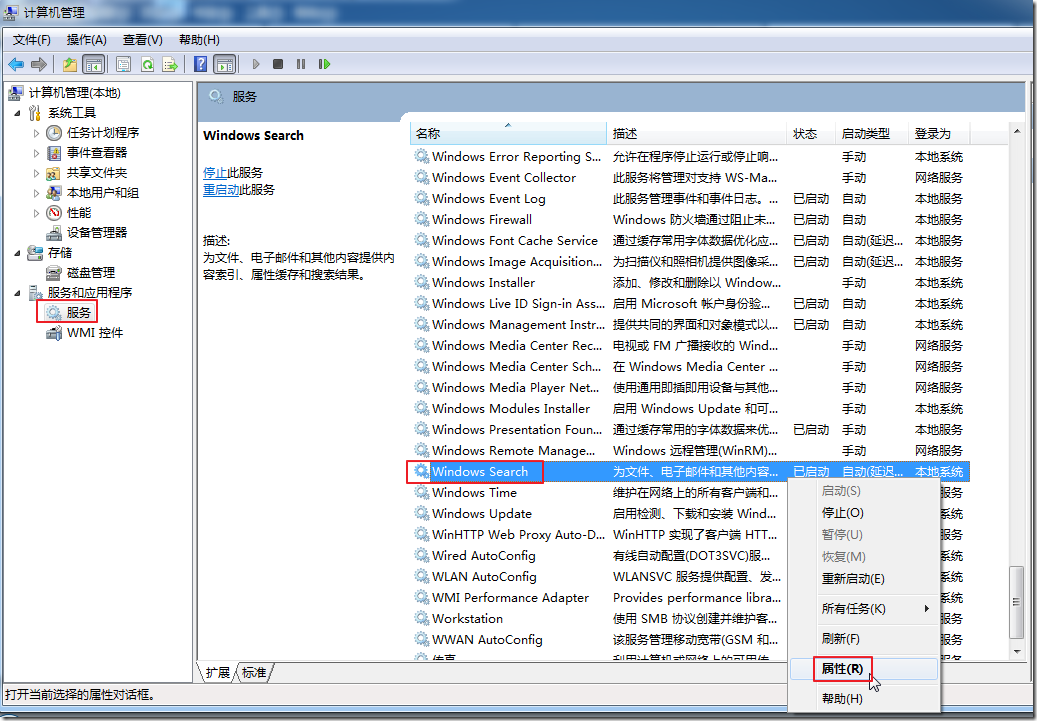Toggle the show/hide action pane icon
This screenshot has height=721, width=1037.
(225, 64)
